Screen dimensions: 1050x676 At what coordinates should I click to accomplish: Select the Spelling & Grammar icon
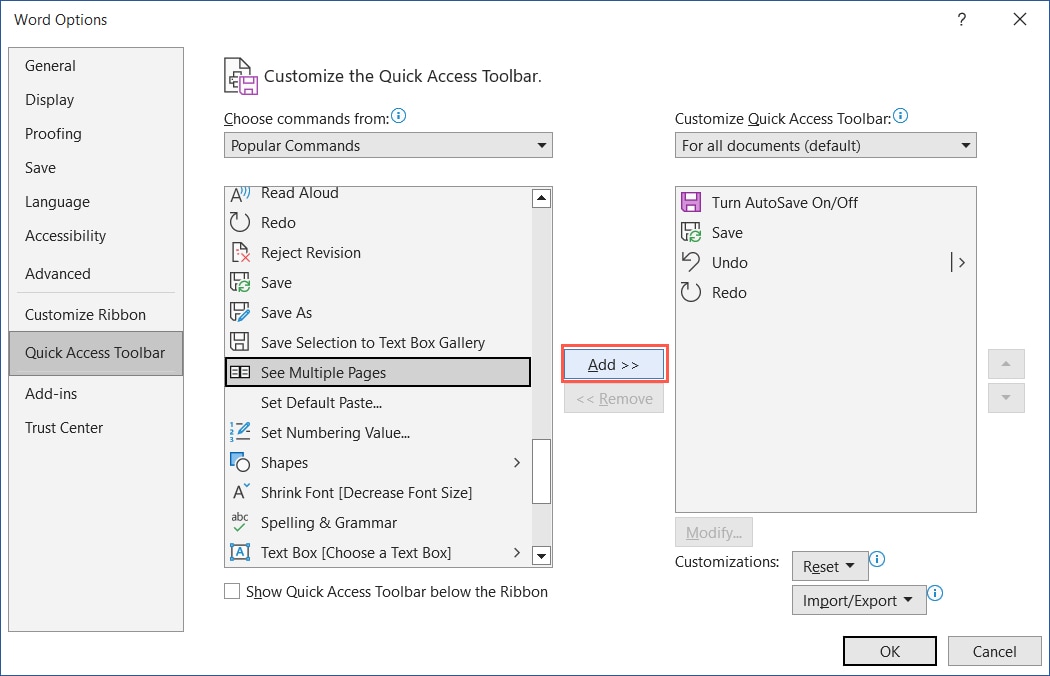pyautogui.click(x=239, y=522)
